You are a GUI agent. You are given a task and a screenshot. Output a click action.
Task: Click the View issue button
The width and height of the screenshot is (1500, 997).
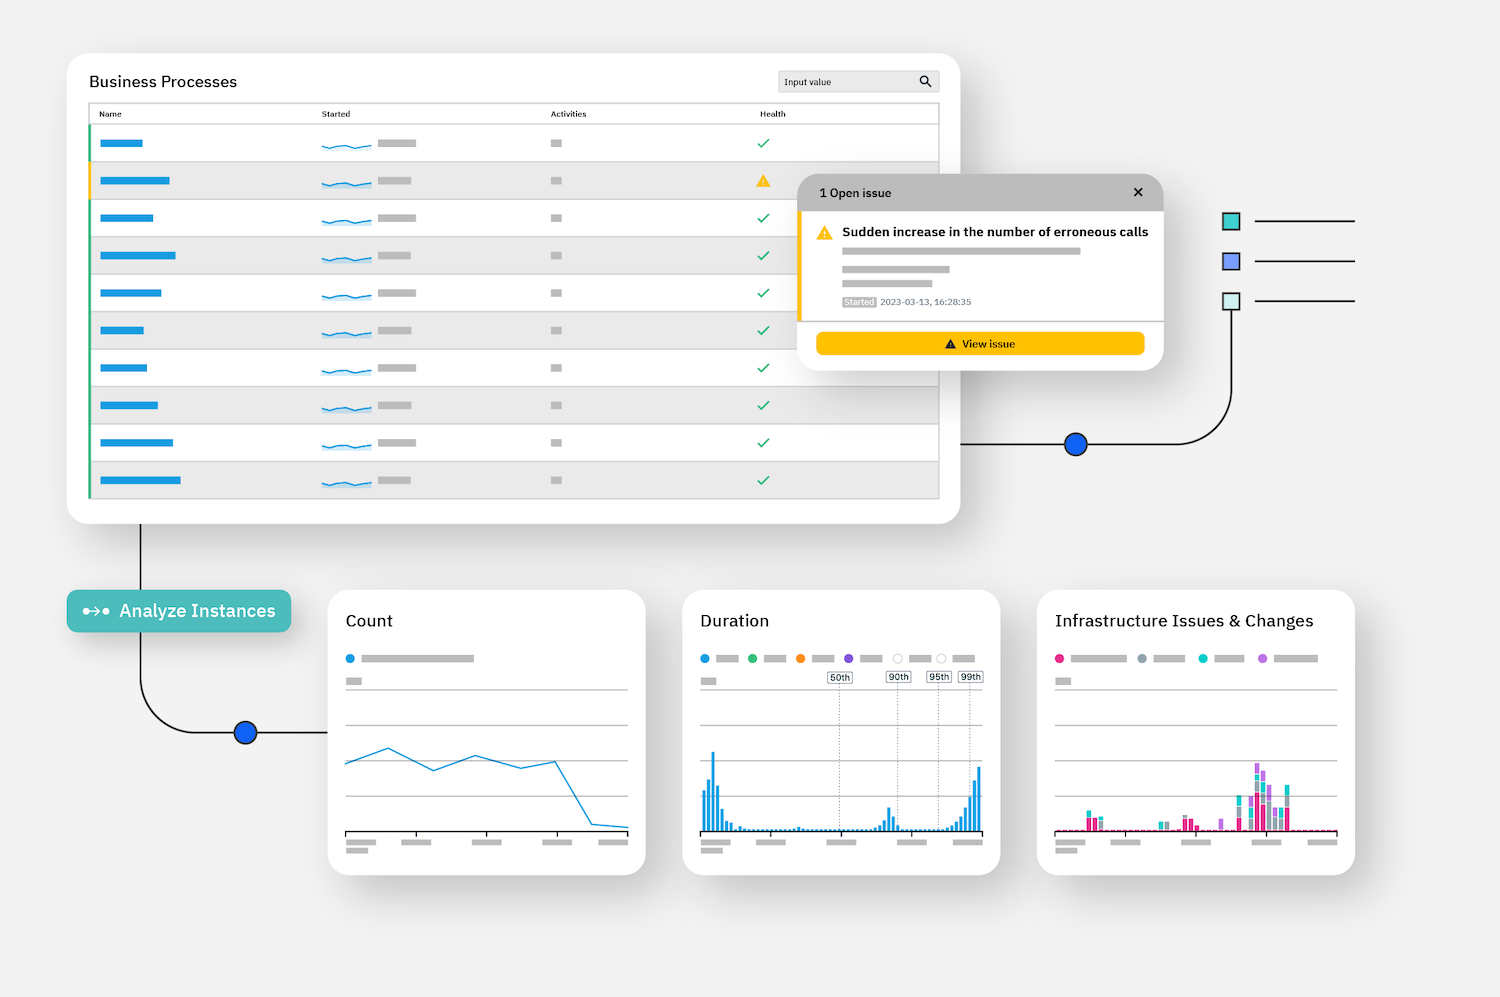pos(980,343)
